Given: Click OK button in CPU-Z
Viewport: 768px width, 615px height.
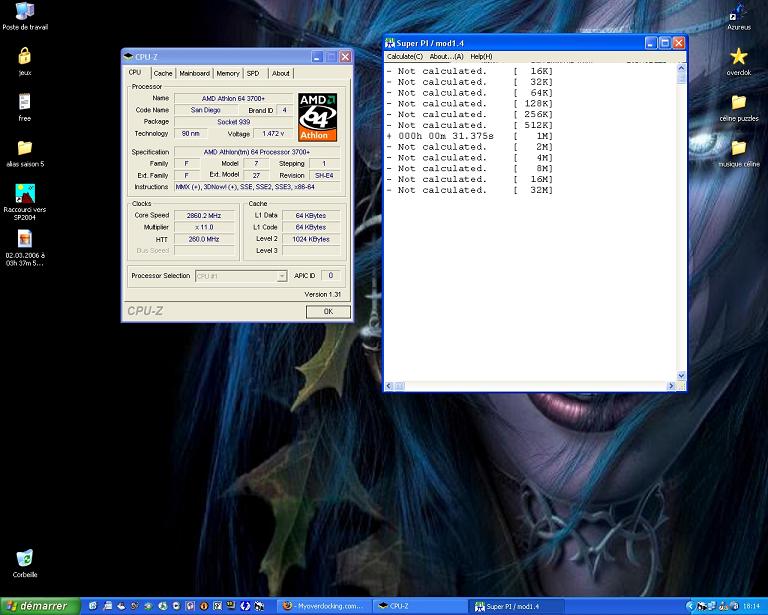Looking at the screenshot, I should tap(328, 311).
